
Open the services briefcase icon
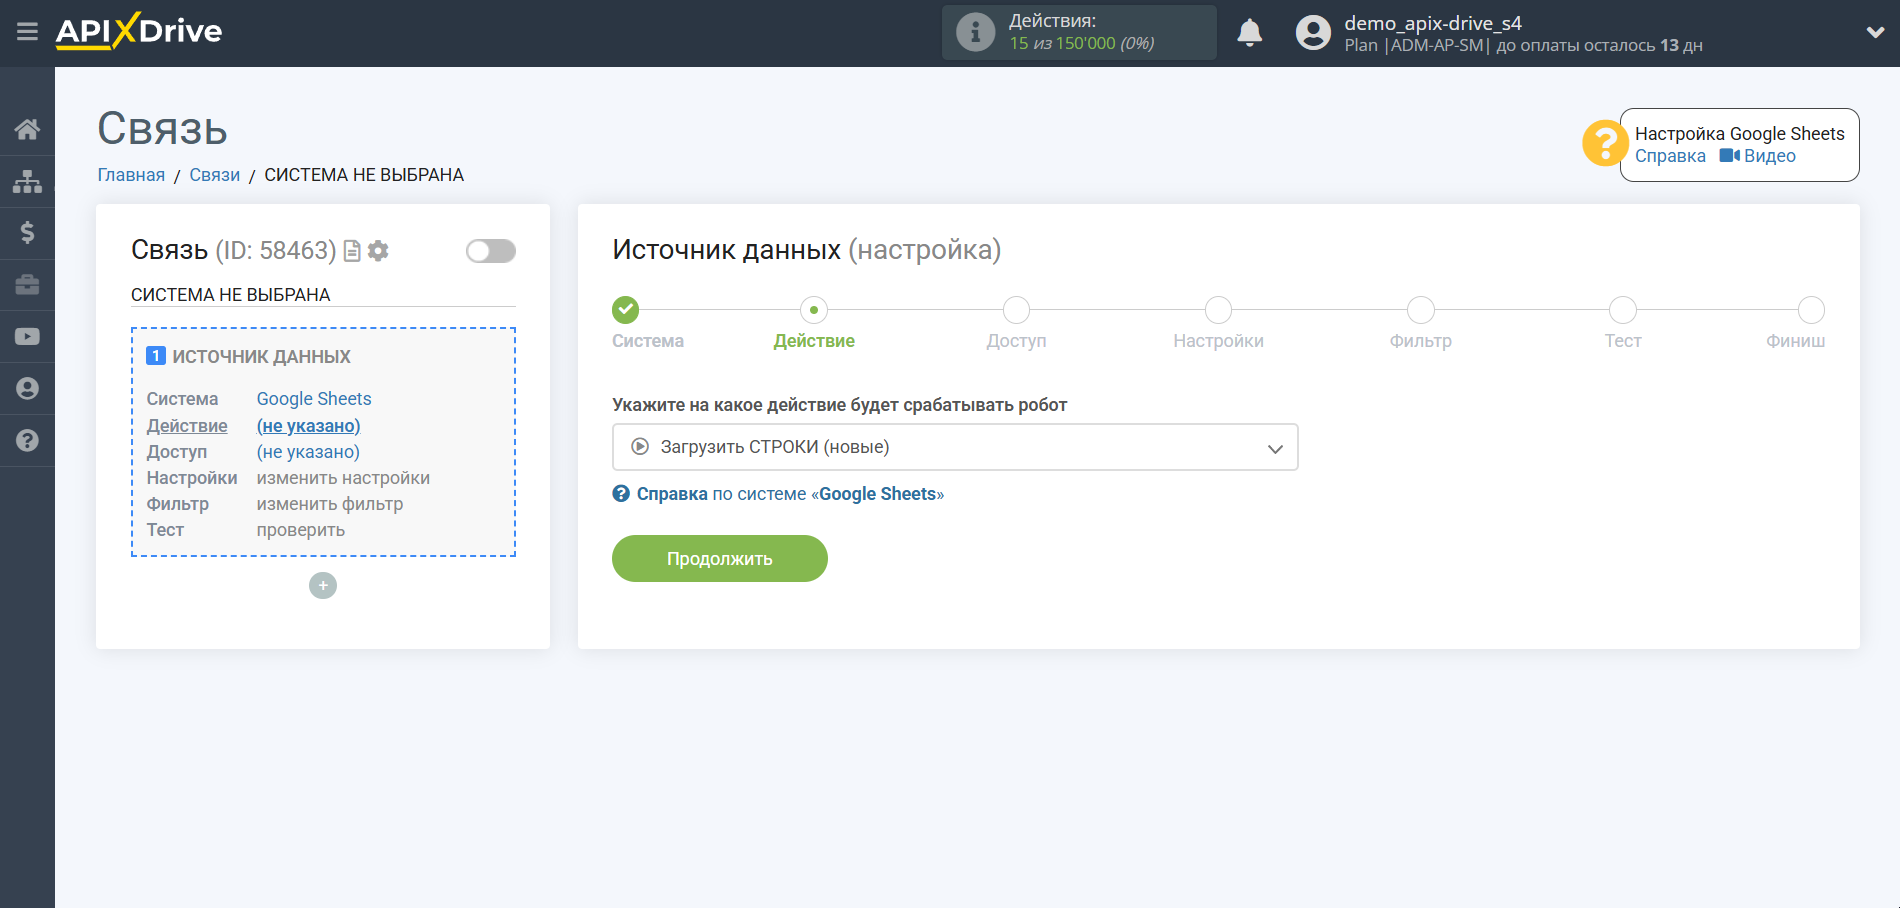pos(27,284)
